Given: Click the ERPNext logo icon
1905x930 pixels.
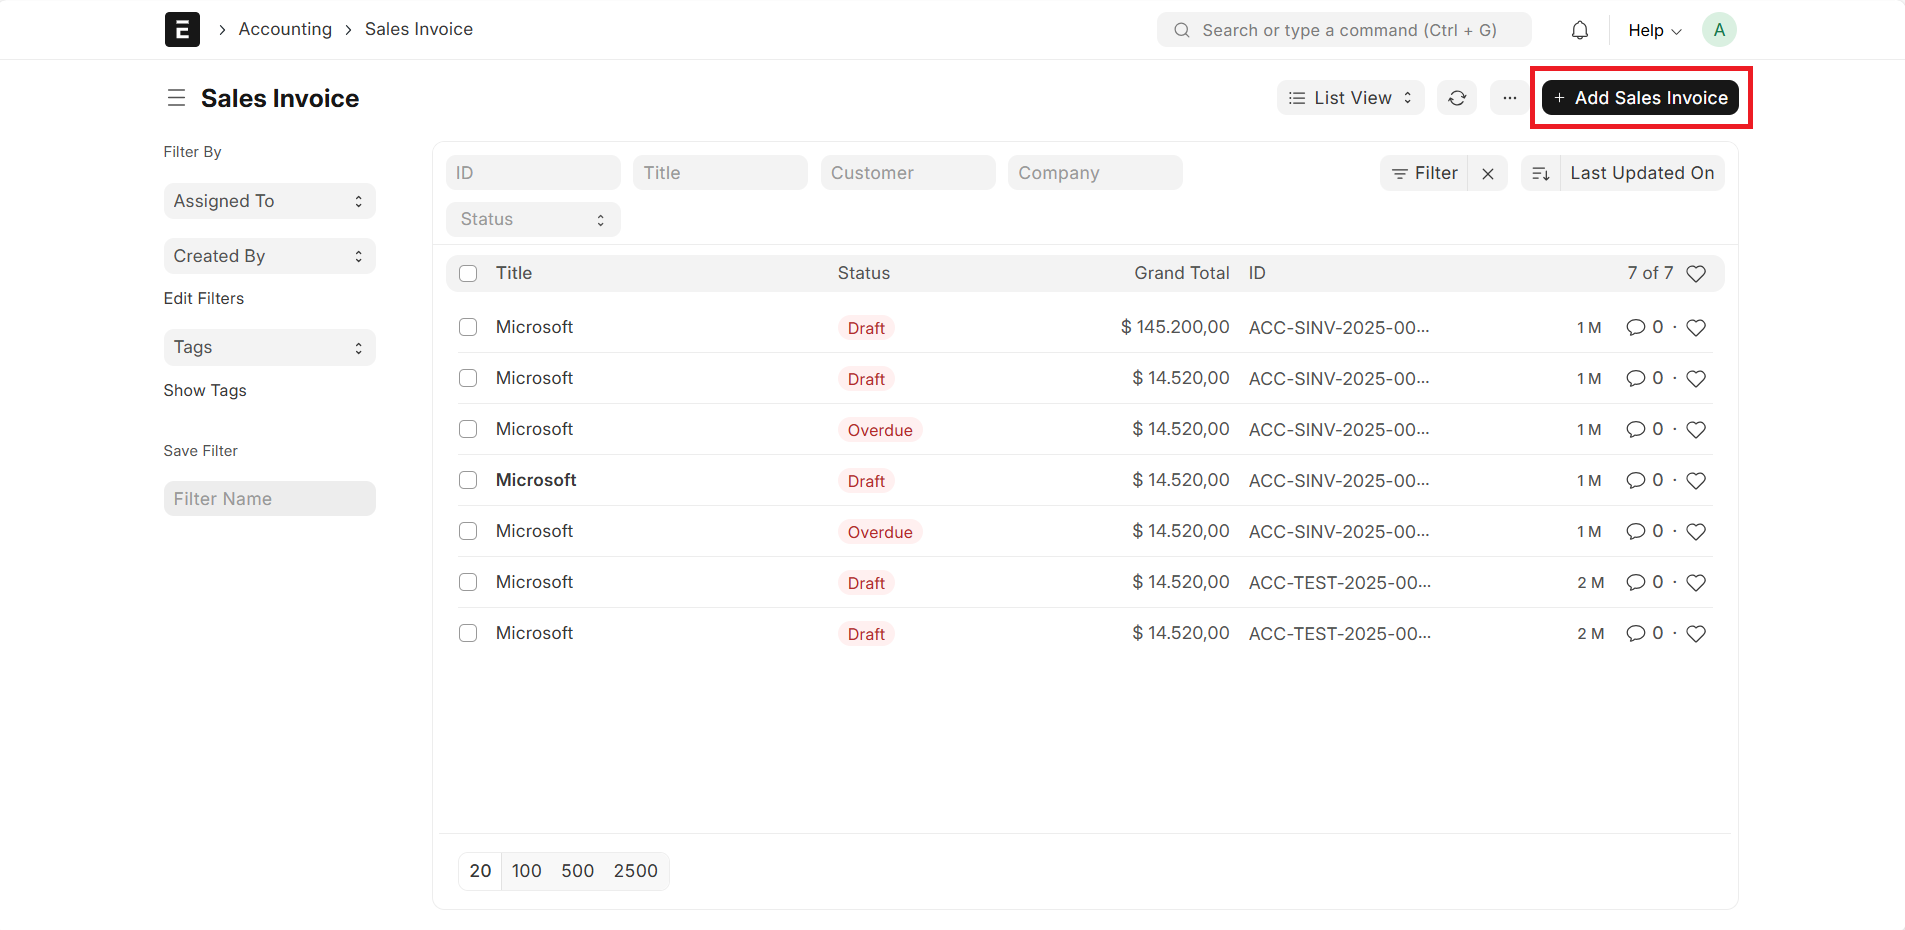Looking at the screenshot, I should click(x=182, y=29).
